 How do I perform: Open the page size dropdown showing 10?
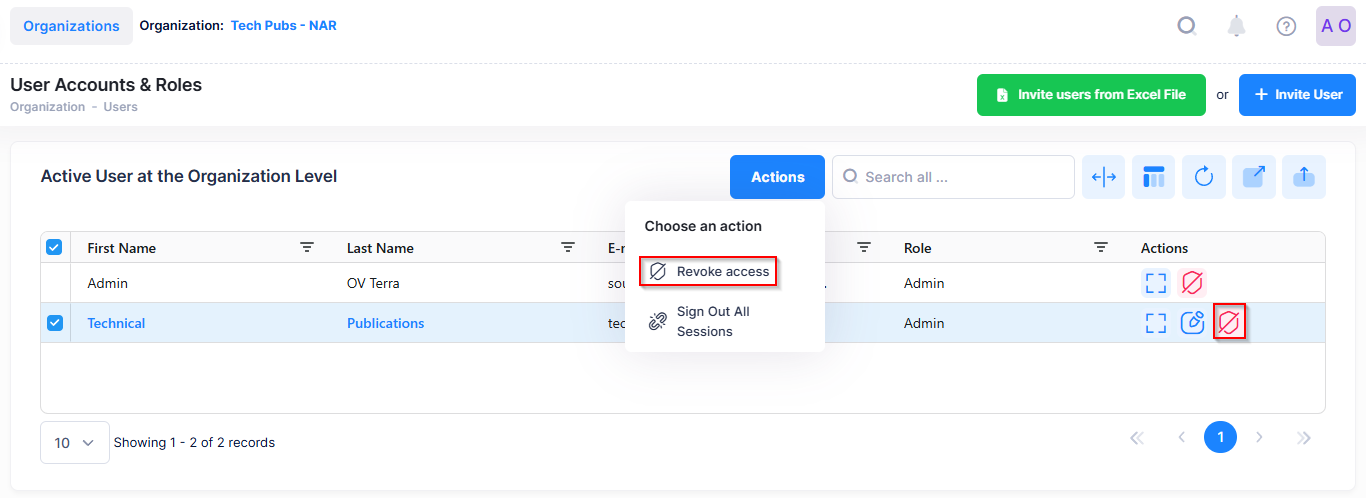[75, 442]
